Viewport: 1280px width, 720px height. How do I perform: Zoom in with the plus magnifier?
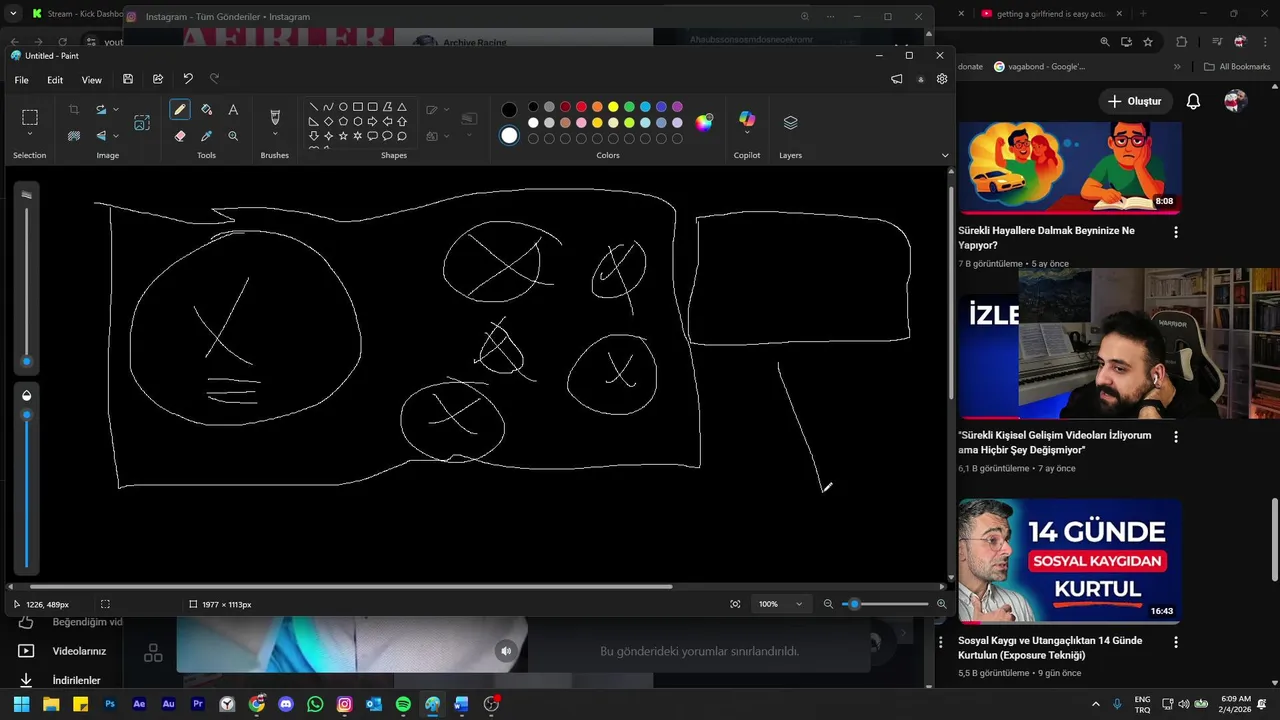(941, 604)
